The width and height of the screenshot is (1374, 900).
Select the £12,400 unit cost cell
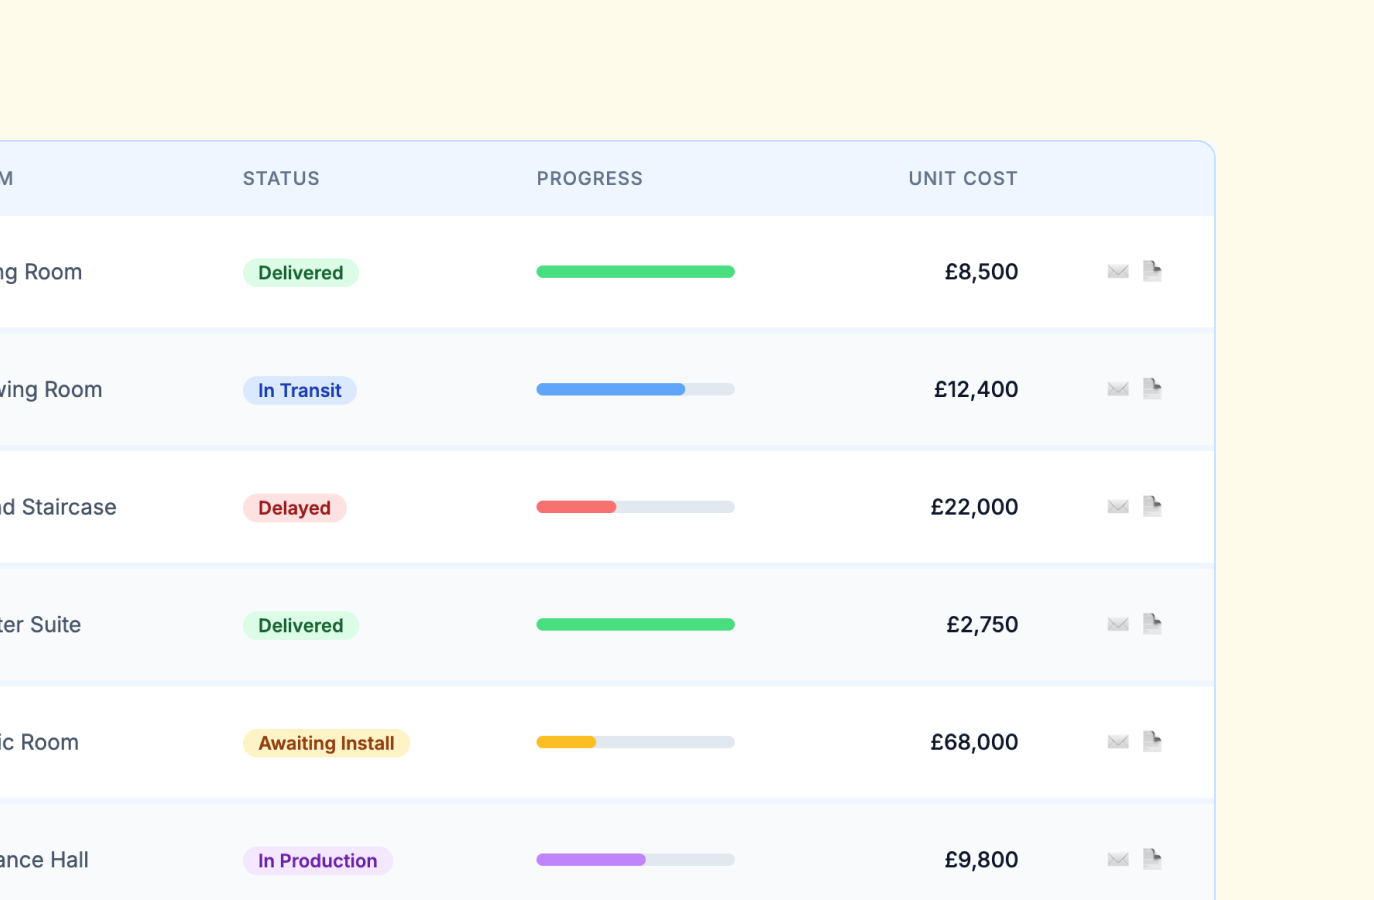click(976, 389)
